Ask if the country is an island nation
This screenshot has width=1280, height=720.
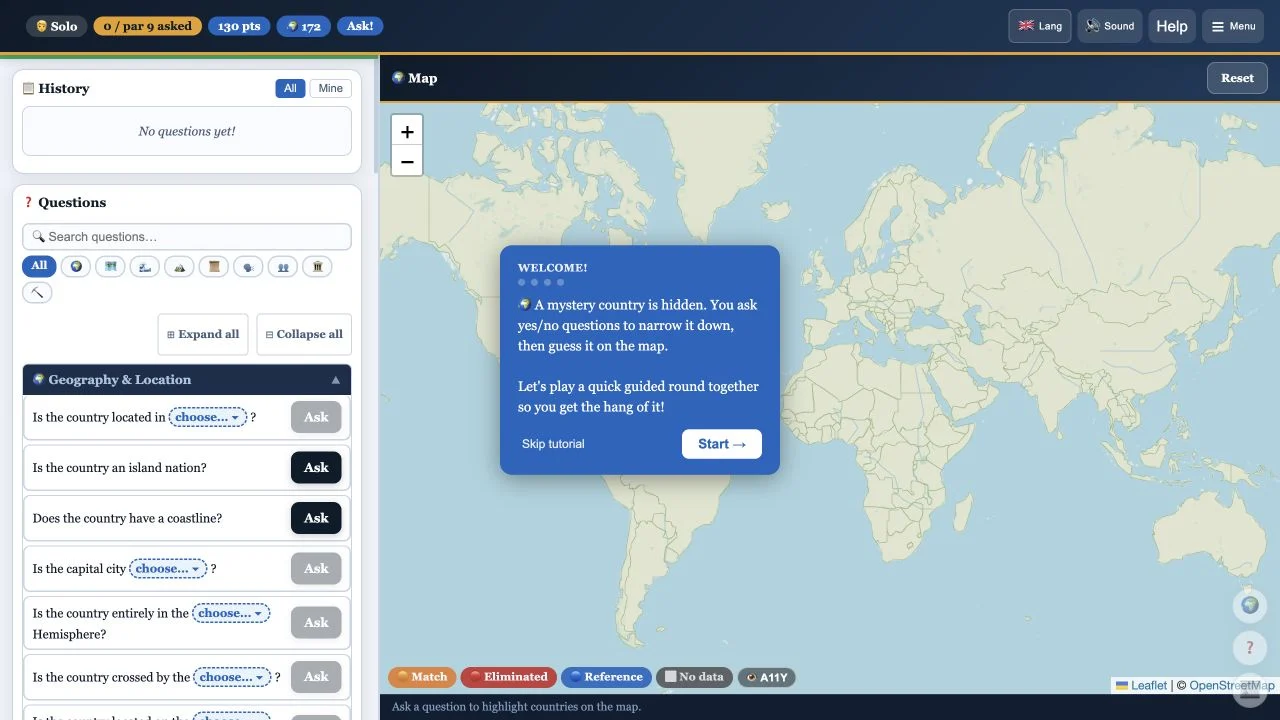316,468
